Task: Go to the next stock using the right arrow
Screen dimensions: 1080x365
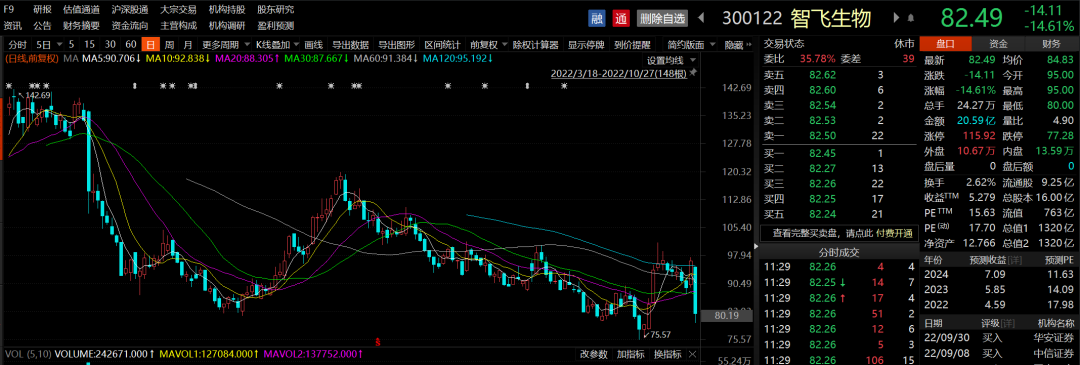Action: click(x=897, y=18)
